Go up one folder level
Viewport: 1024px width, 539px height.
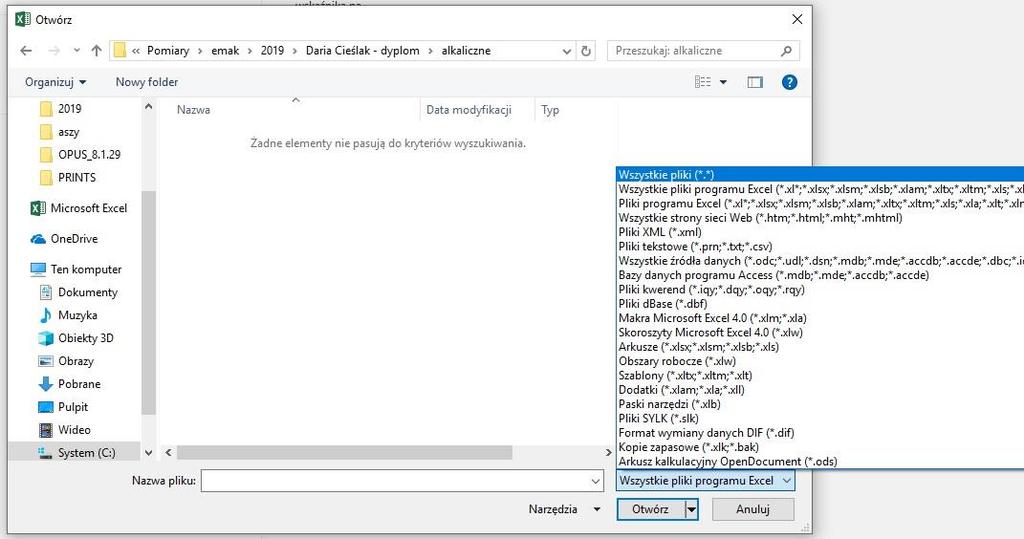[97, 50]
